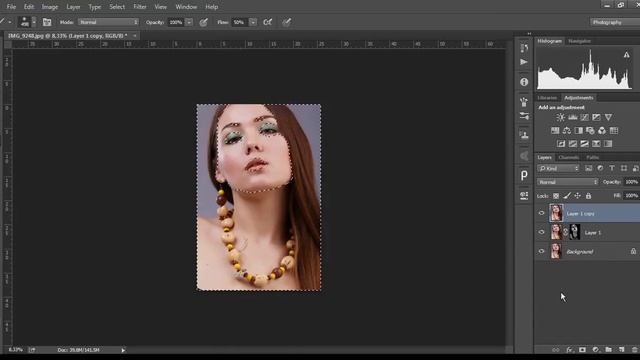
Task: Toggle pressure for opacity icon
Action: click(203, 22)
